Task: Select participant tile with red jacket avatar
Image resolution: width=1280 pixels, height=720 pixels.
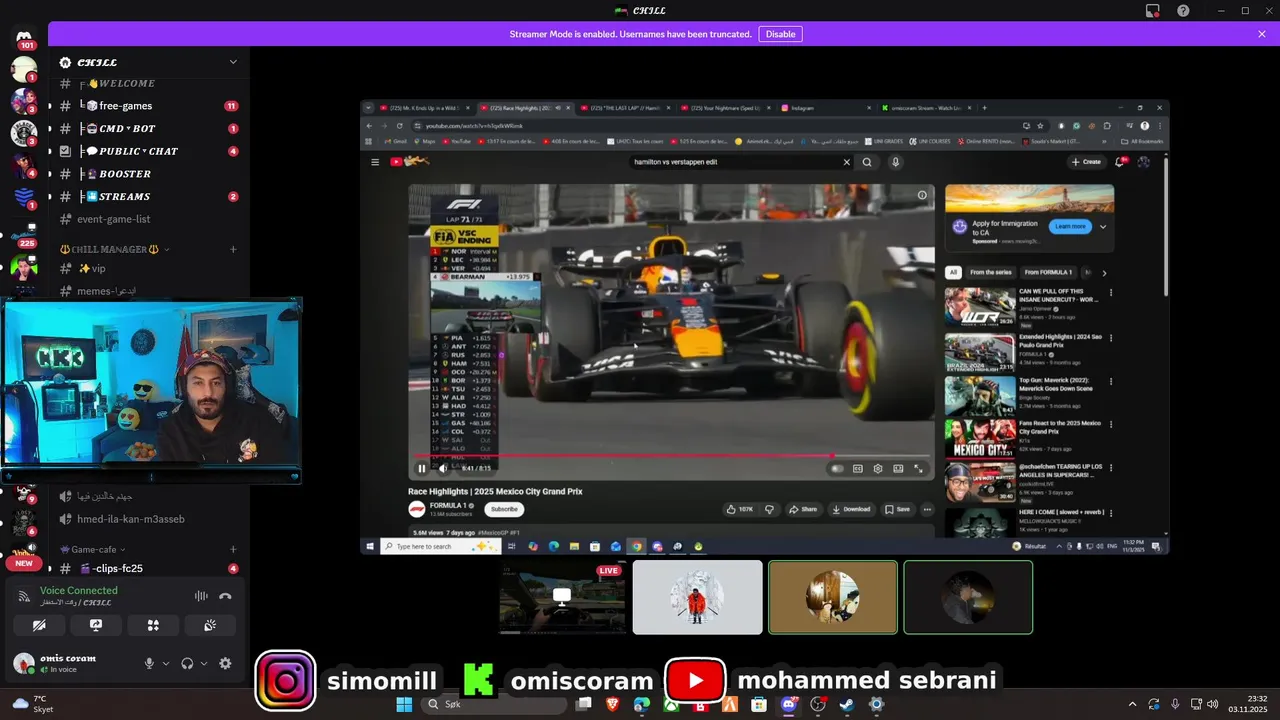Action: (x=697, y=597)
